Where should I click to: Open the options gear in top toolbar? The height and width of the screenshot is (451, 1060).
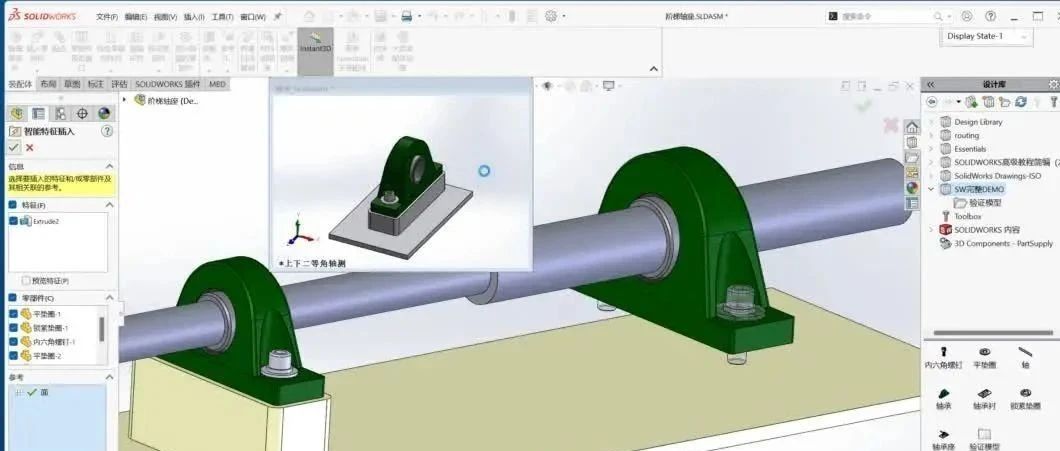point(551,16)
